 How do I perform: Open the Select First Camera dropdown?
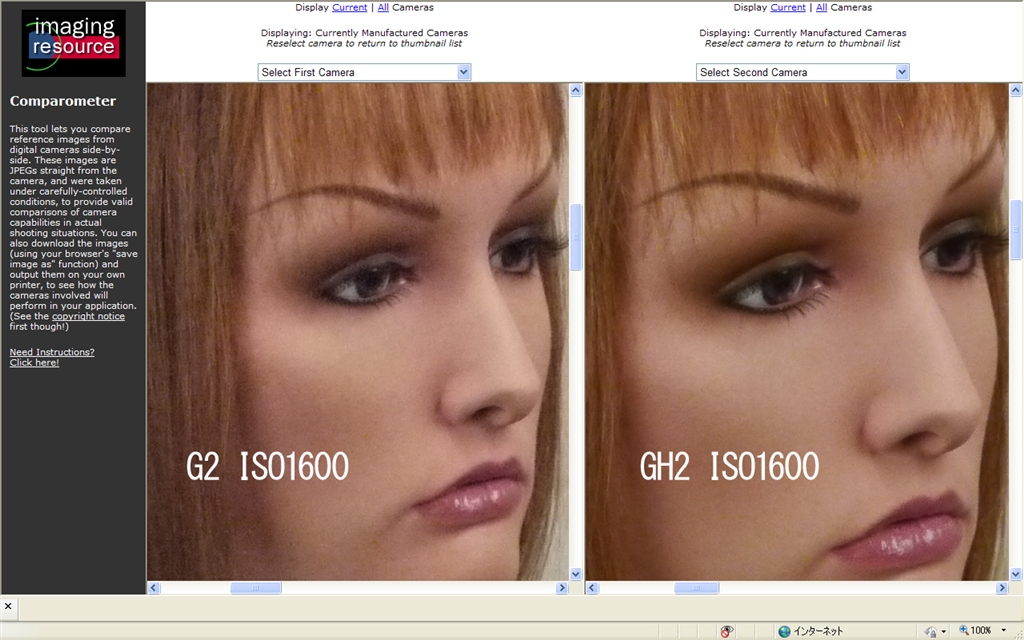tap(364, 72)
